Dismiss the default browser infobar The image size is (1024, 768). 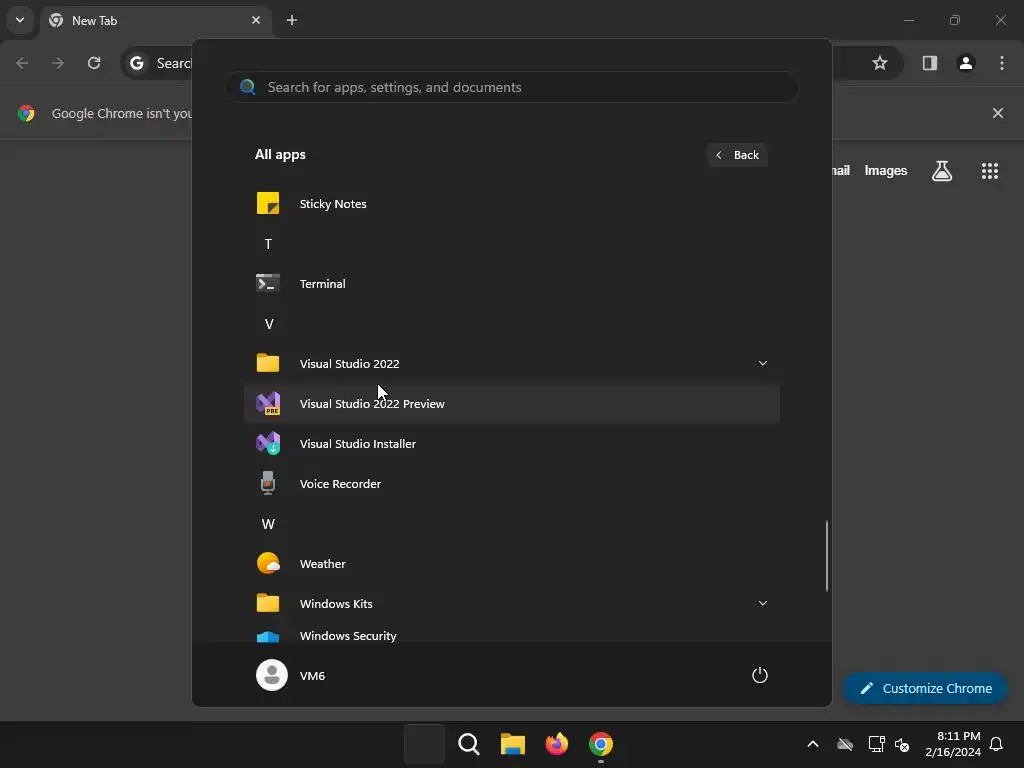(x=997, y=113)
